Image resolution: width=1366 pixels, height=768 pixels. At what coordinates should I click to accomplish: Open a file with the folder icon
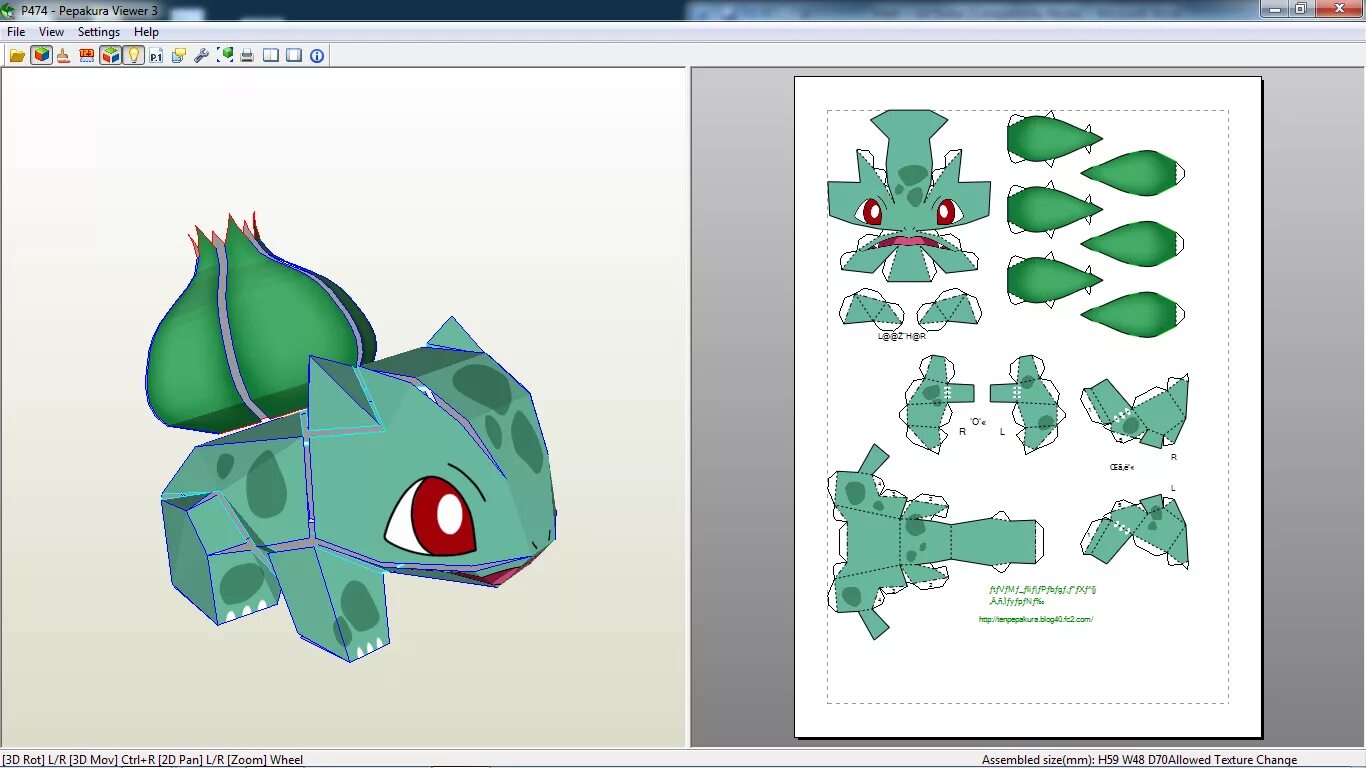coord(17,56)
